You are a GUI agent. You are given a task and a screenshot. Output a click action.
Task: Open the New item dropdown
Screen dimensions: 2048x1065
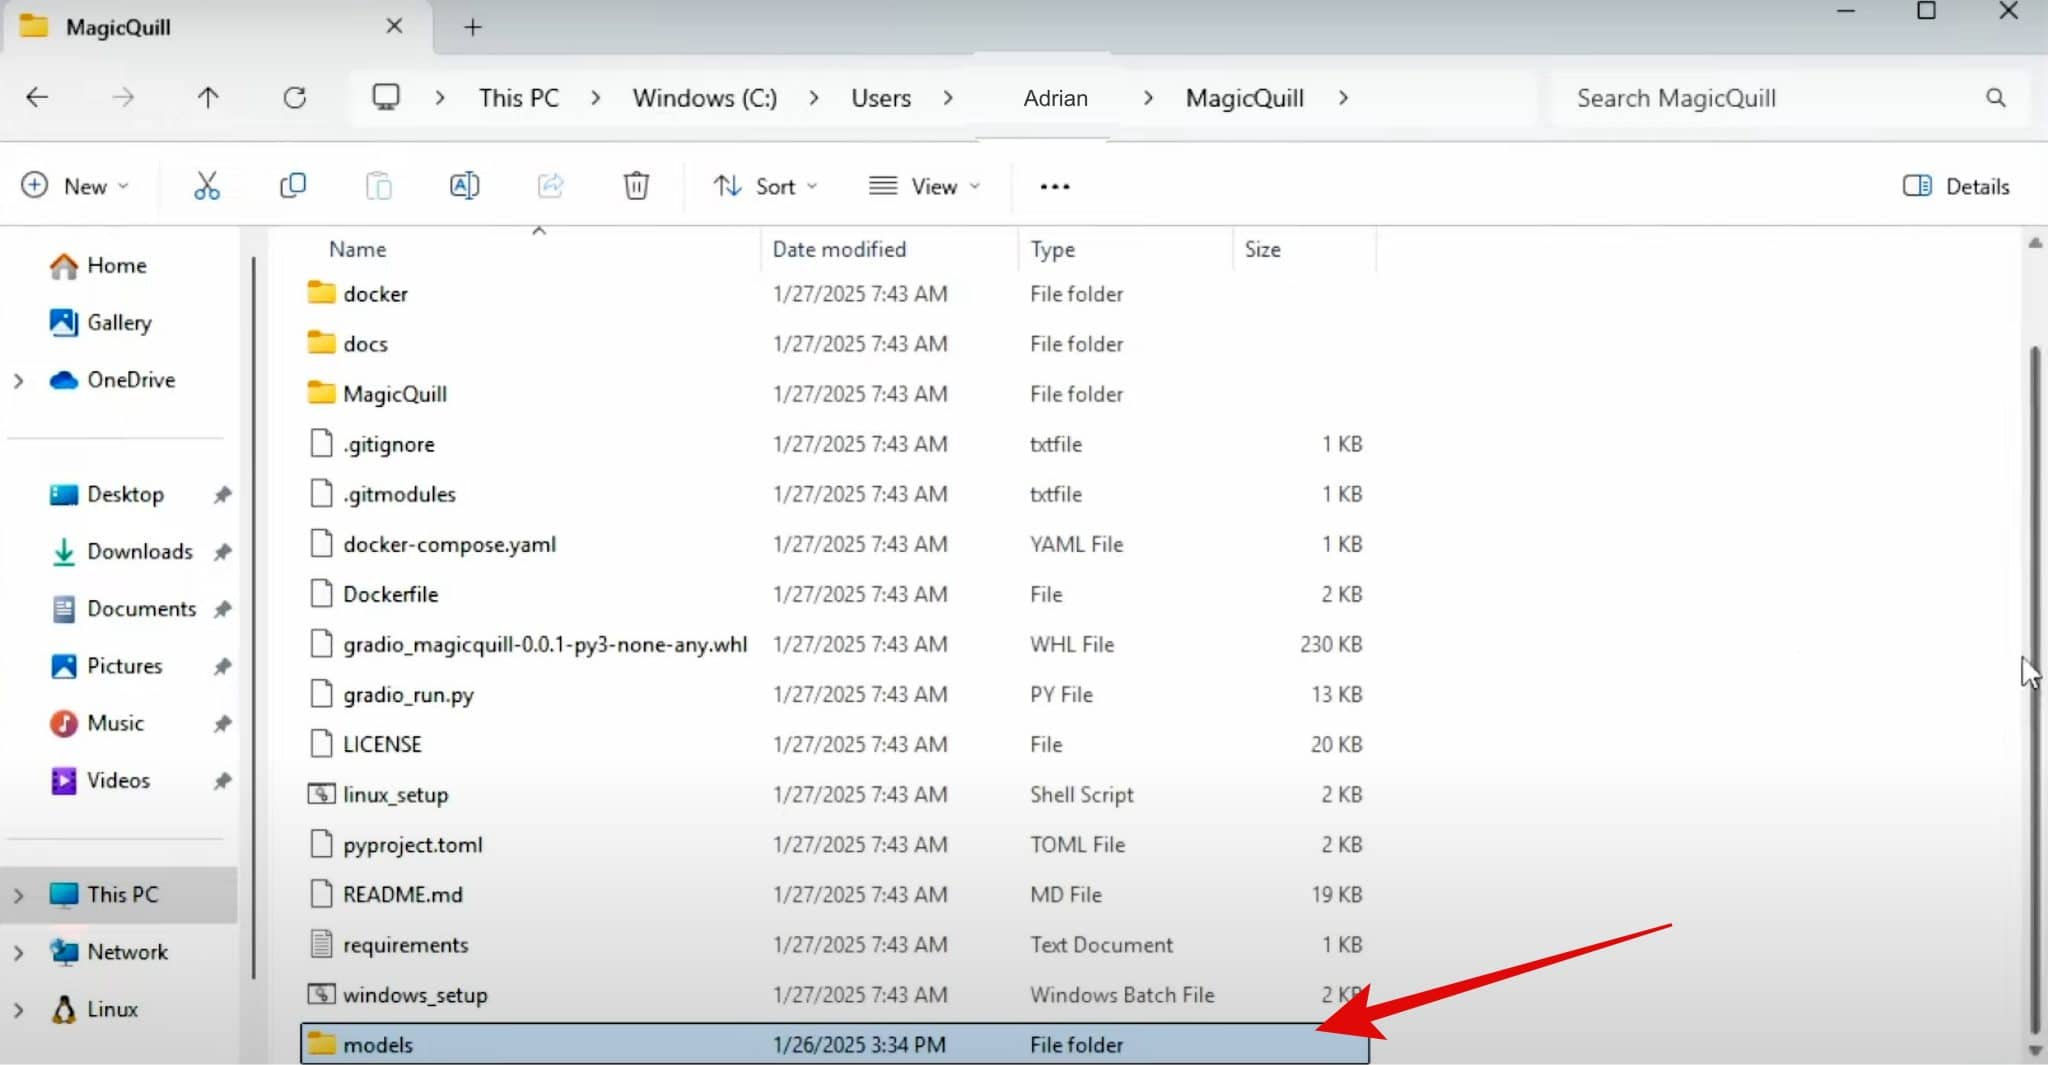(77, 185)
